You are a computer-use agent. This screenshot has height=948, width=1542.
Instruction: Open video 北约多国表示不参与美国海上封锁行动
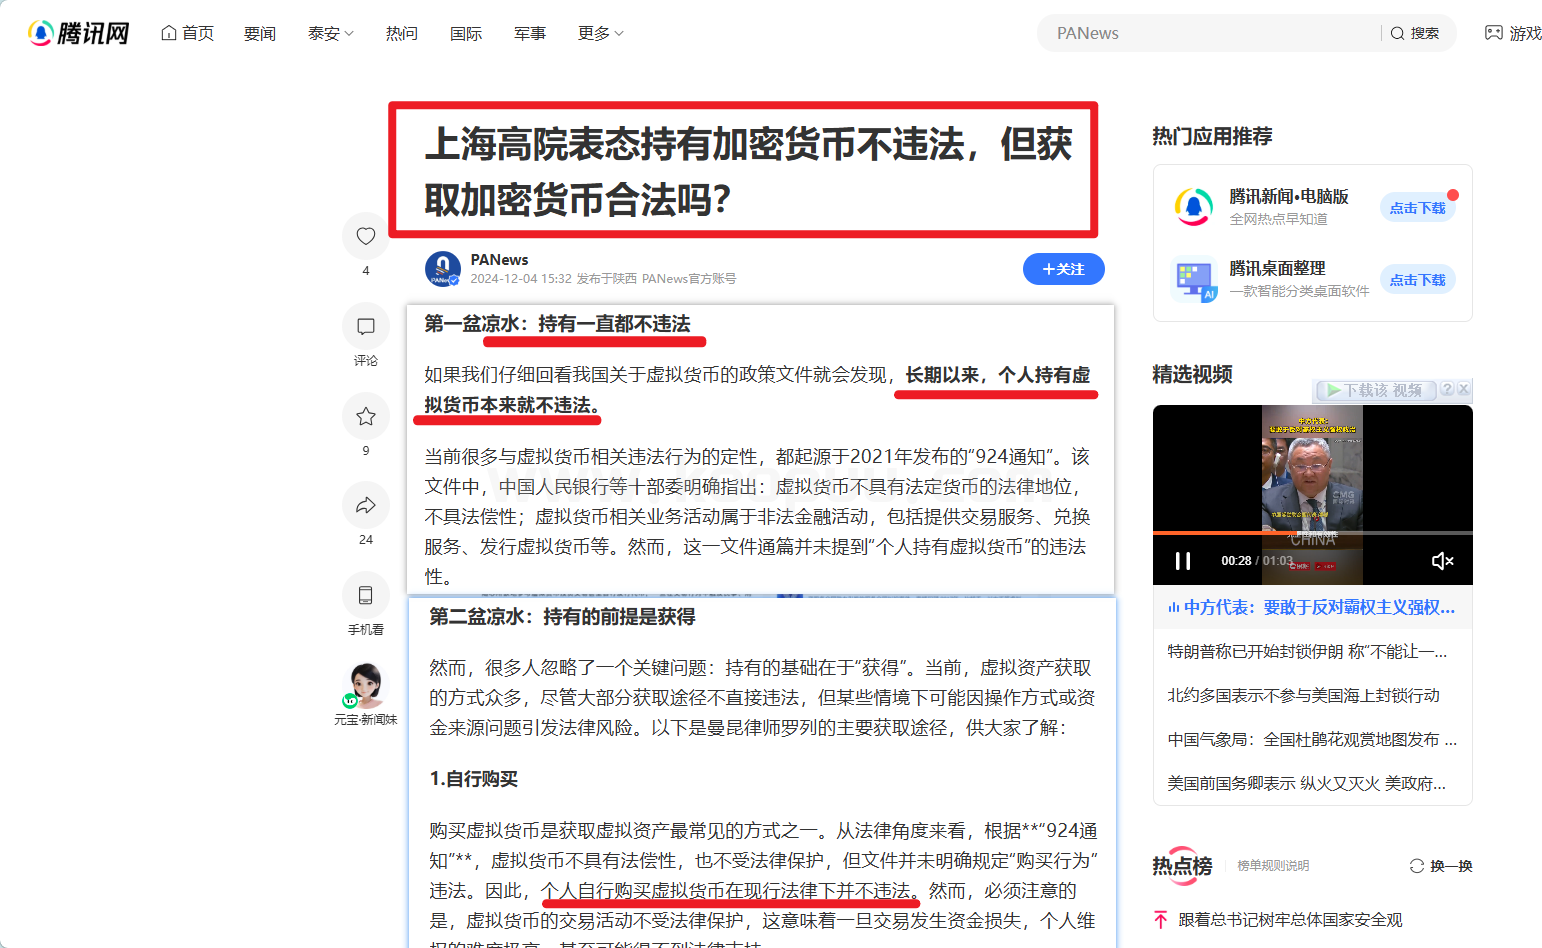[x=1304, y=695]
